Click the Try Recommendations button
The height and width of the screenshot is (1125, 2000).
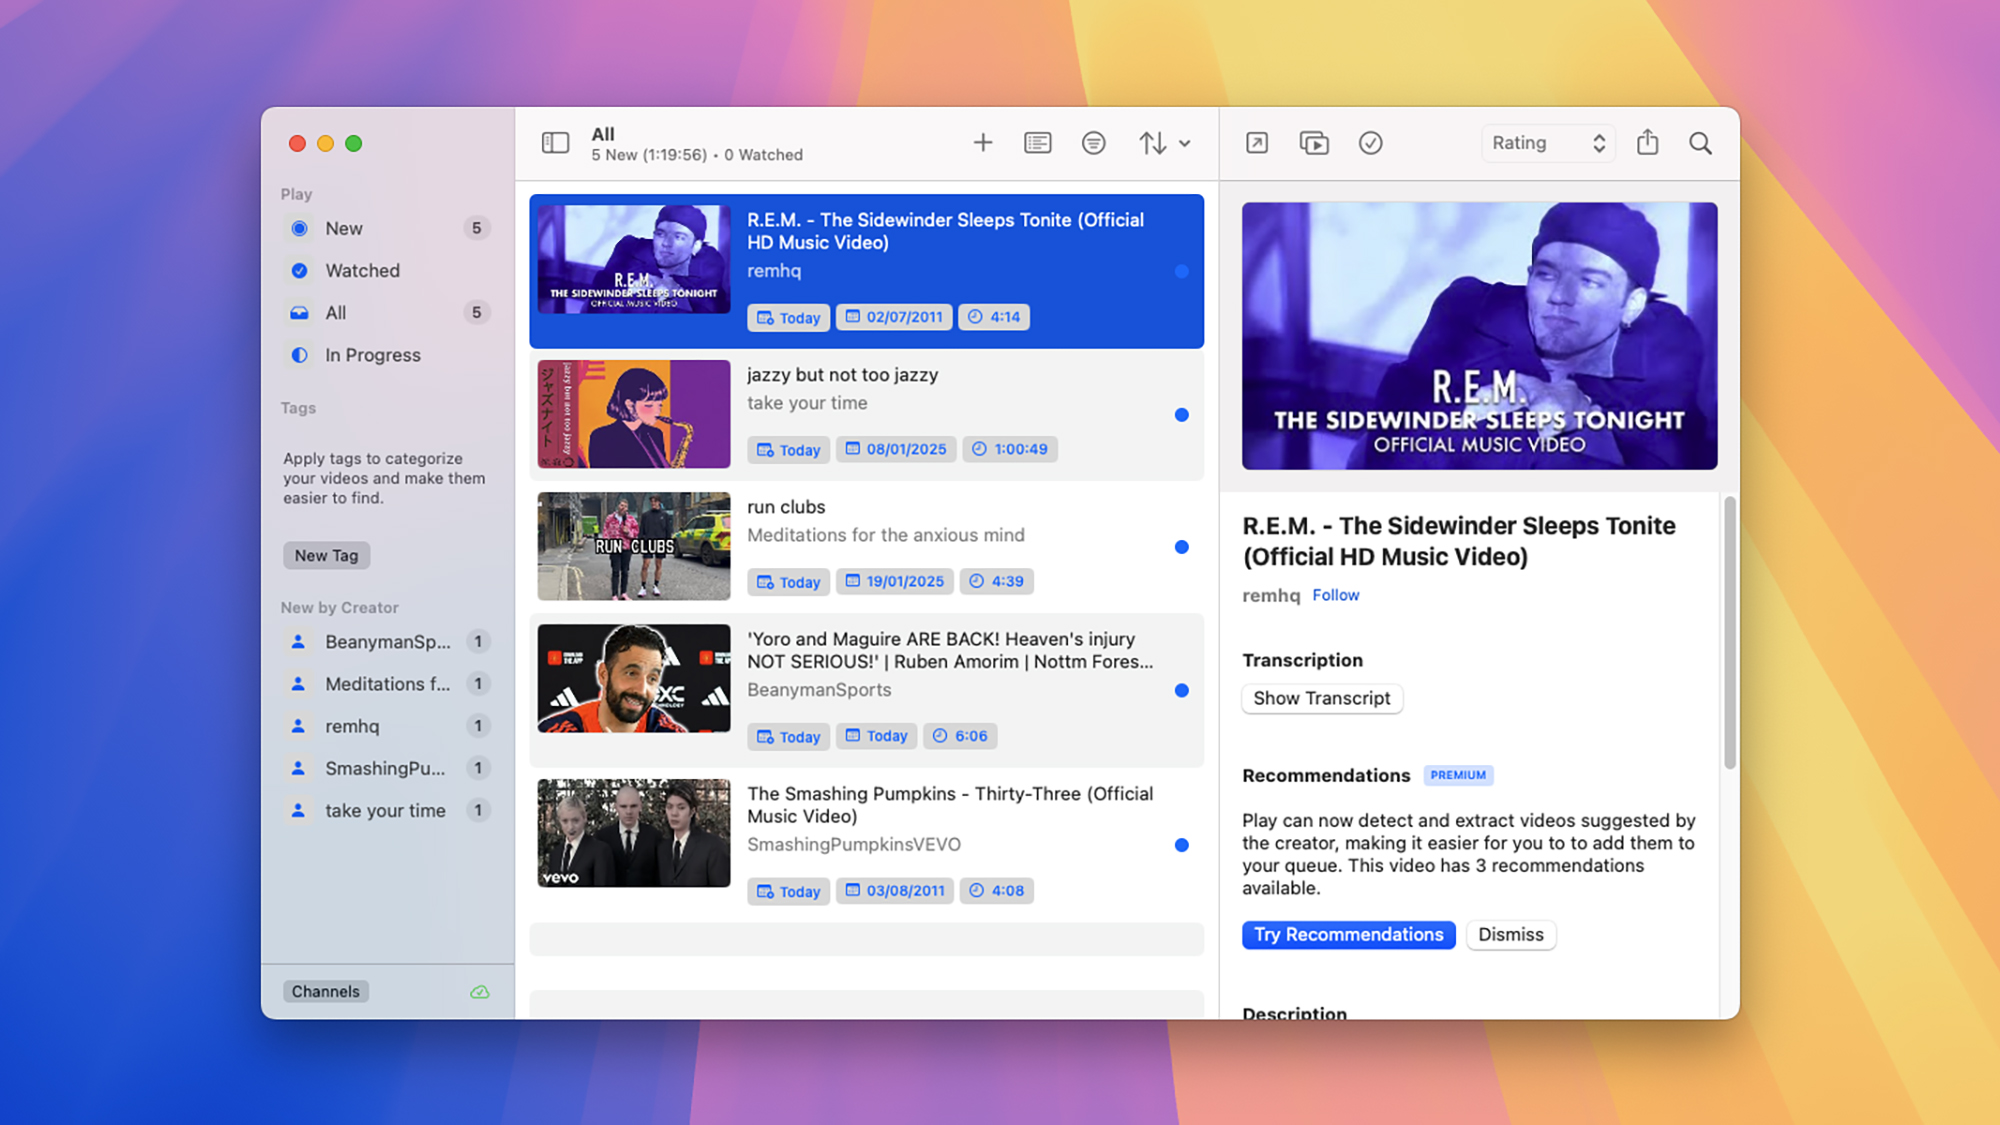pyautogui.click(x=1348, y=934)
